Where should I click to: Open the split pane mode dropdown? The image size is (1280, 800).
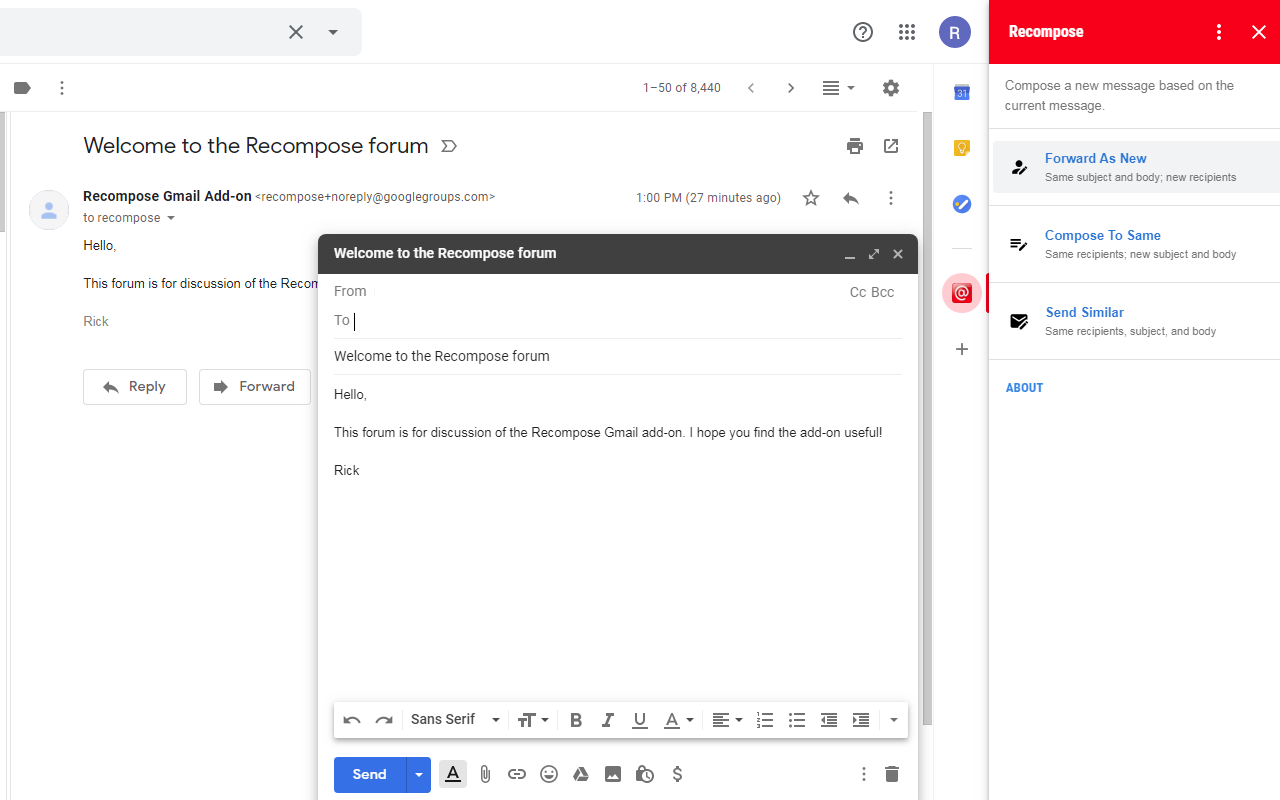pyautogui.click(x=839, y=88)
